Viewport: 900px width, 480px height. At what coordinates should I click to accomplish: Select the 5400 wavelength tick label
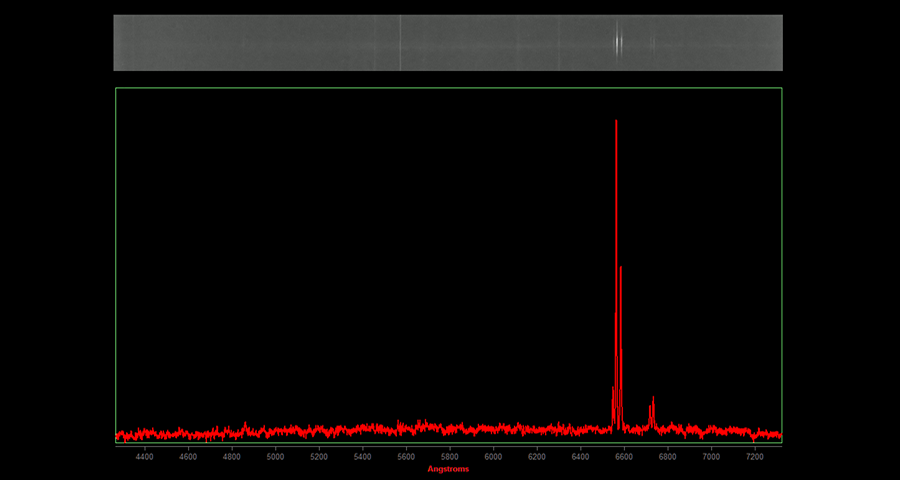point(362,457)
